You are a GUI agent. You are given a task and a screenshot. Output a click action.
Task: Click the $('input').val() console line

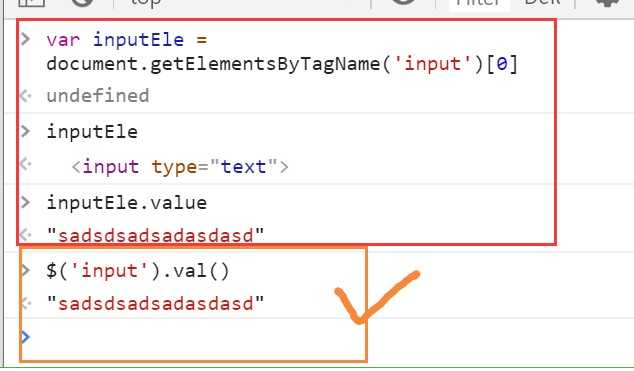tap(138, 270)
